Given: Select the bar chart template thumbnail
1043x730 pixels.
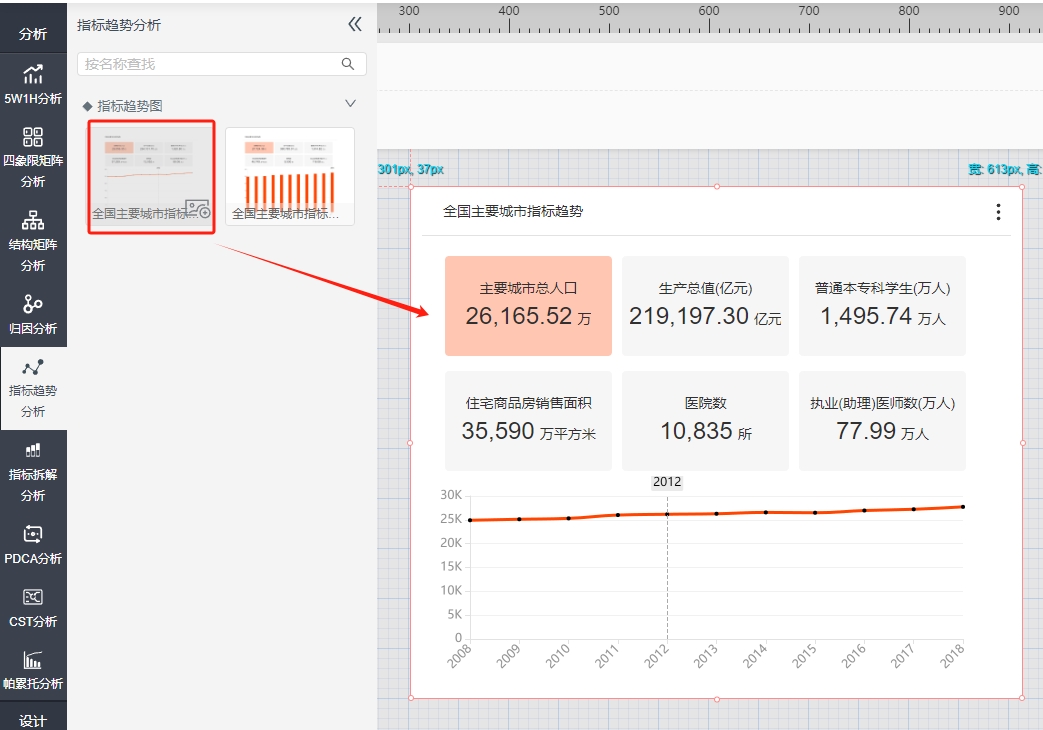Looking at the screenshot, I should [290, 175].
